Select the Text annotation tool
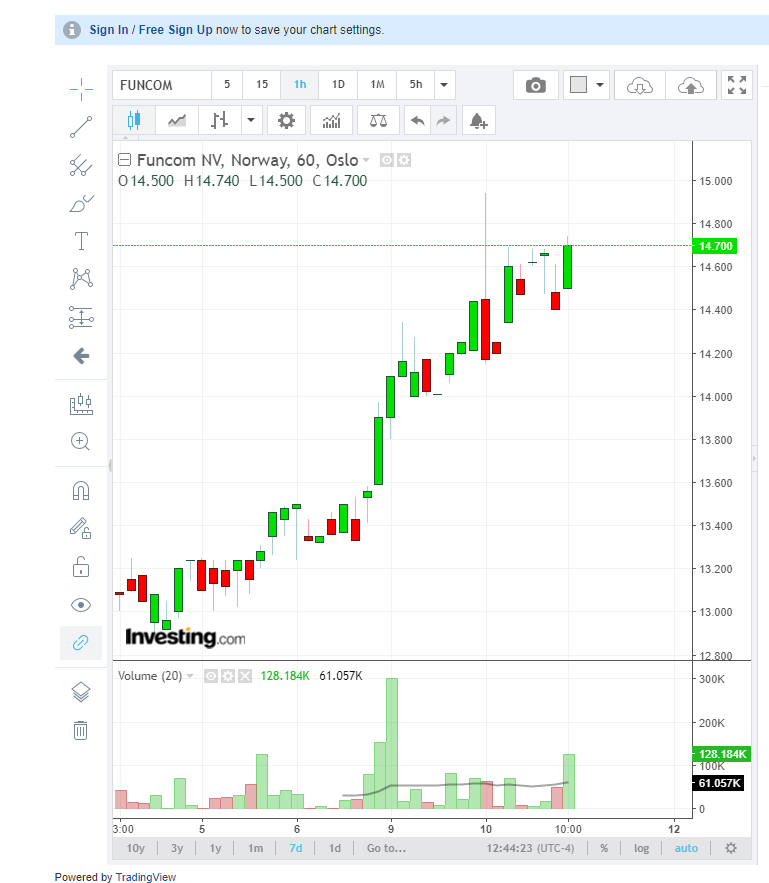769x883 pixels. [x=81, y=241]
